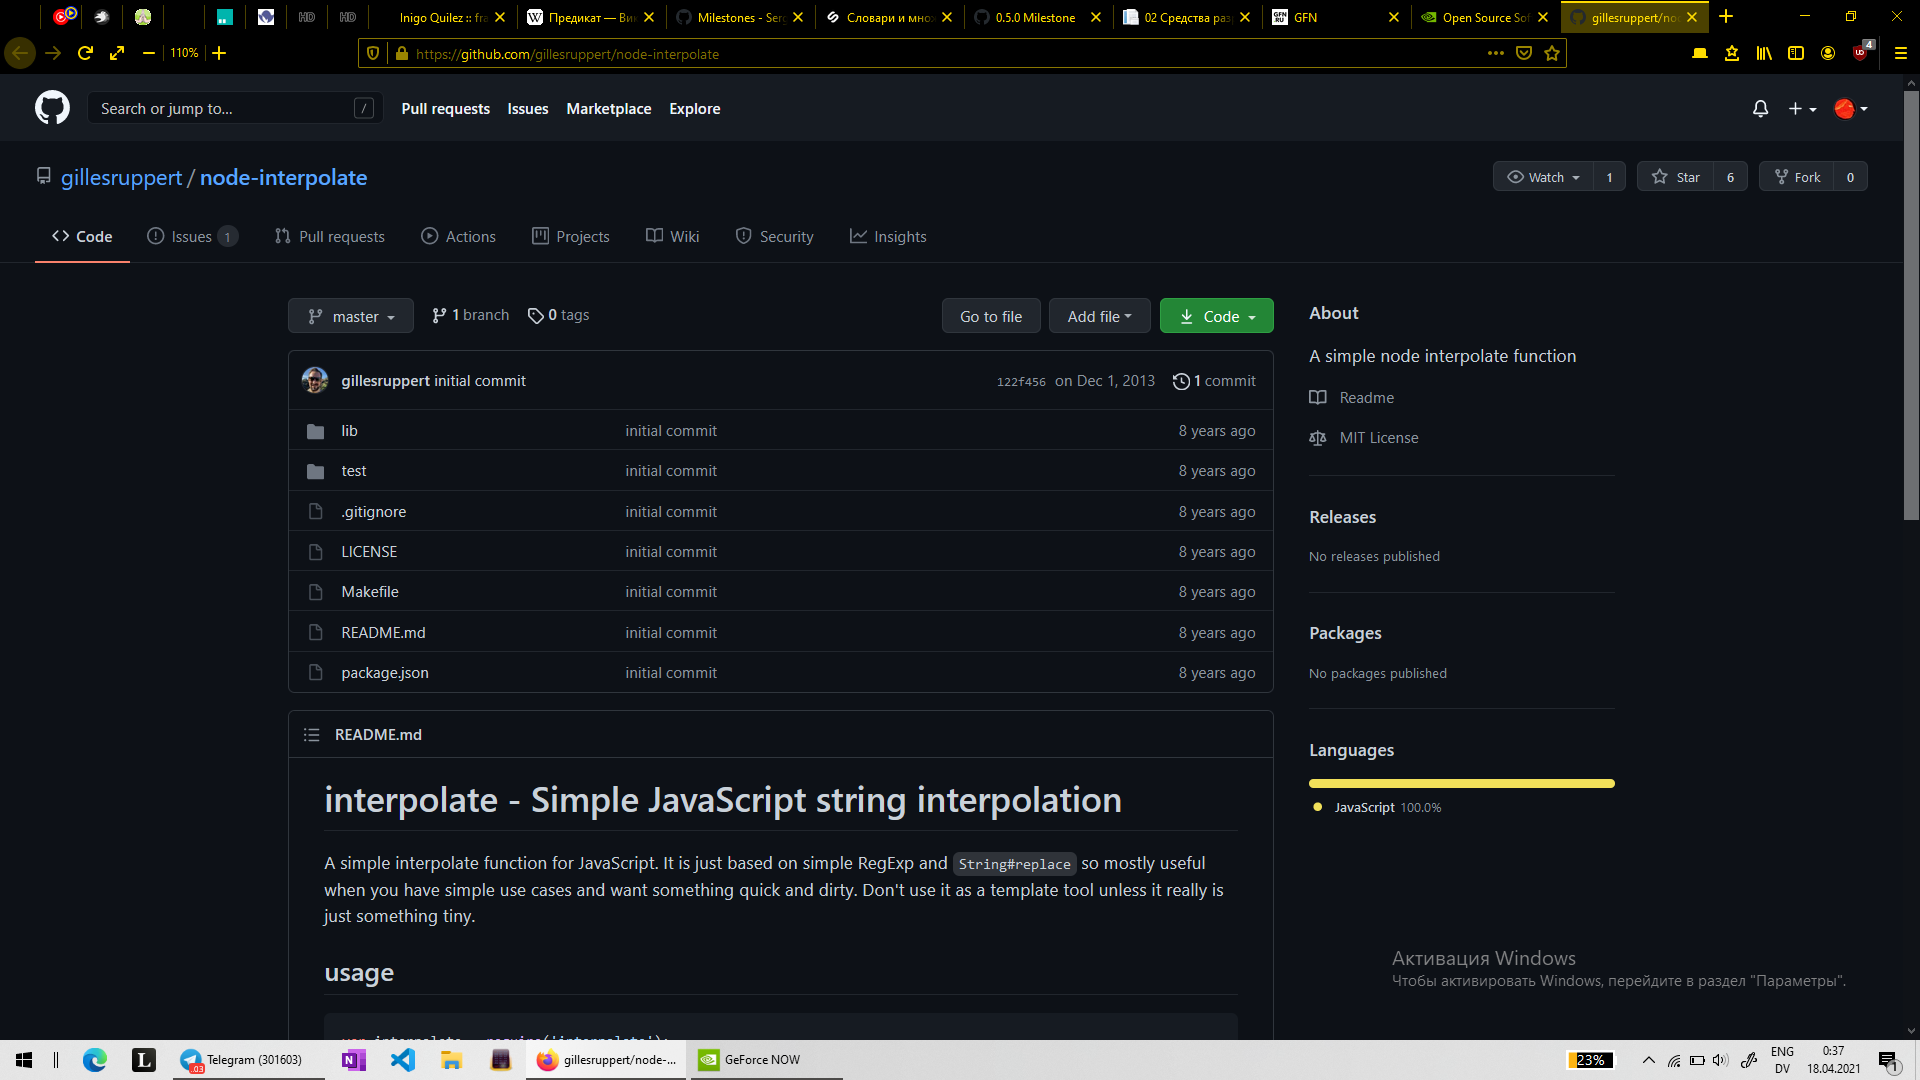Click the package.json file icon
Screen dimensions: 1920x1080
click(x=315, y=673)
